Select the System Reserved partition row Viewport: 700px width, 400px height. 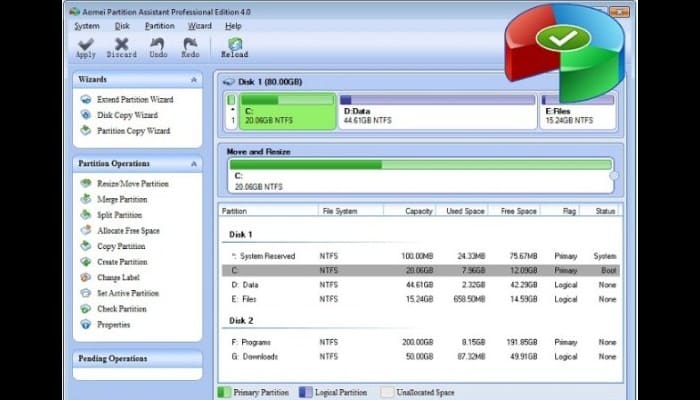click(x=421, y=256)
